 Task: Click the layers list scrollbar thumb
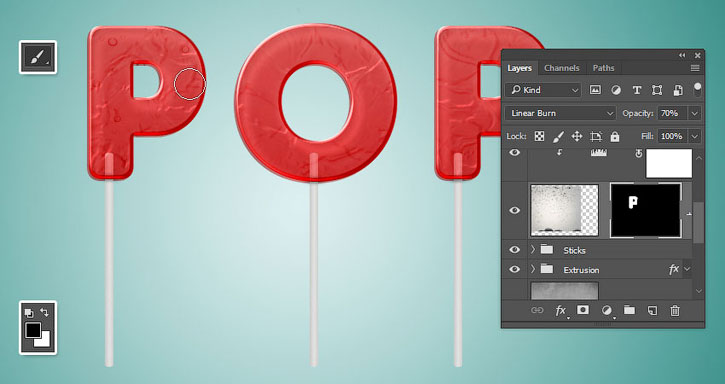tap(699, 222)
